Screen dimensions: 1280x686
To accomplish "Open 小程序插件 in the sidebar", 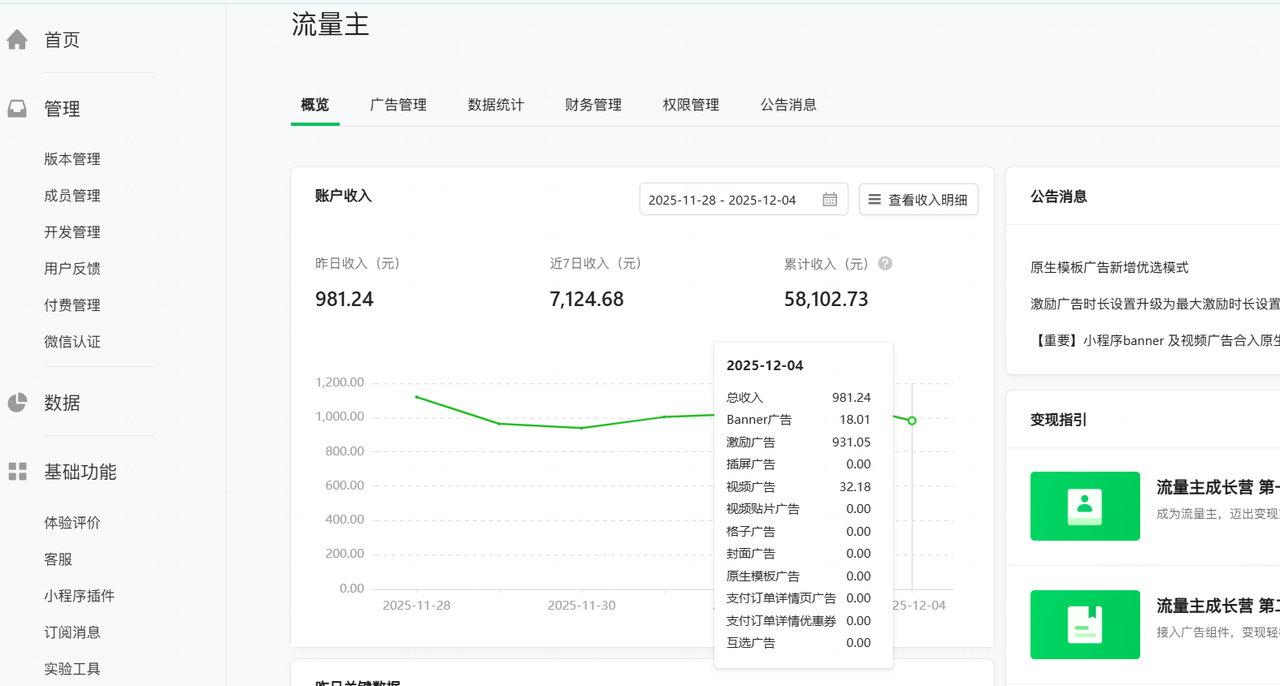I will tap(79, 596).
